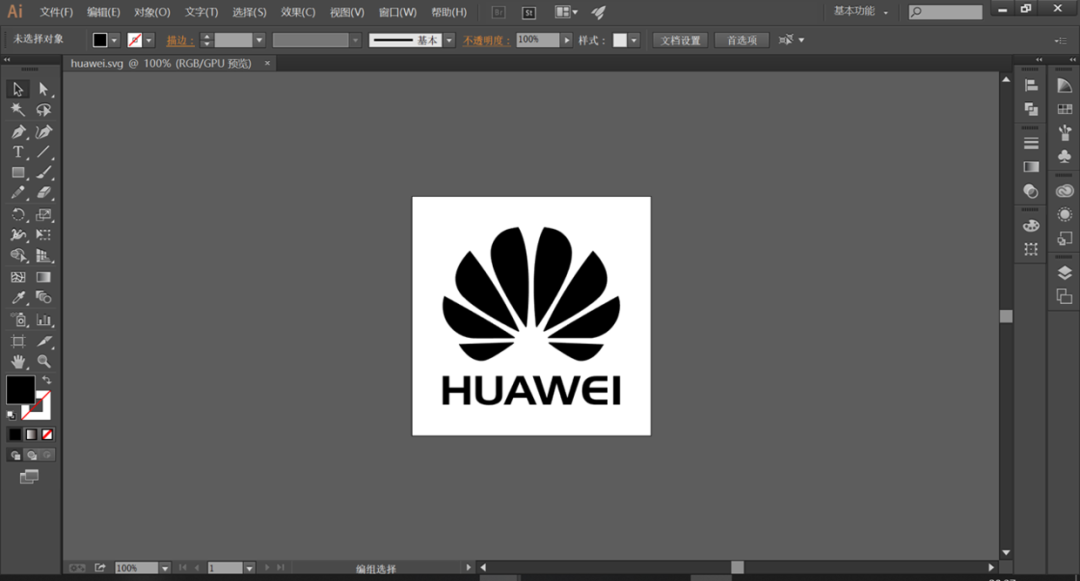Click the vertical scrollbar thumb
This screenshot has width=1080, height=581.
(x=1006, y=316)
